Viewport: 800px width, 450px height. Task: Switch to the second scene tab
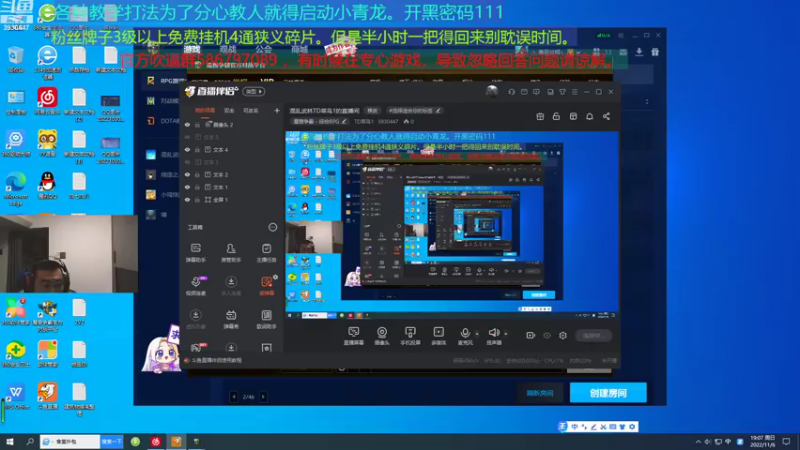229,110
